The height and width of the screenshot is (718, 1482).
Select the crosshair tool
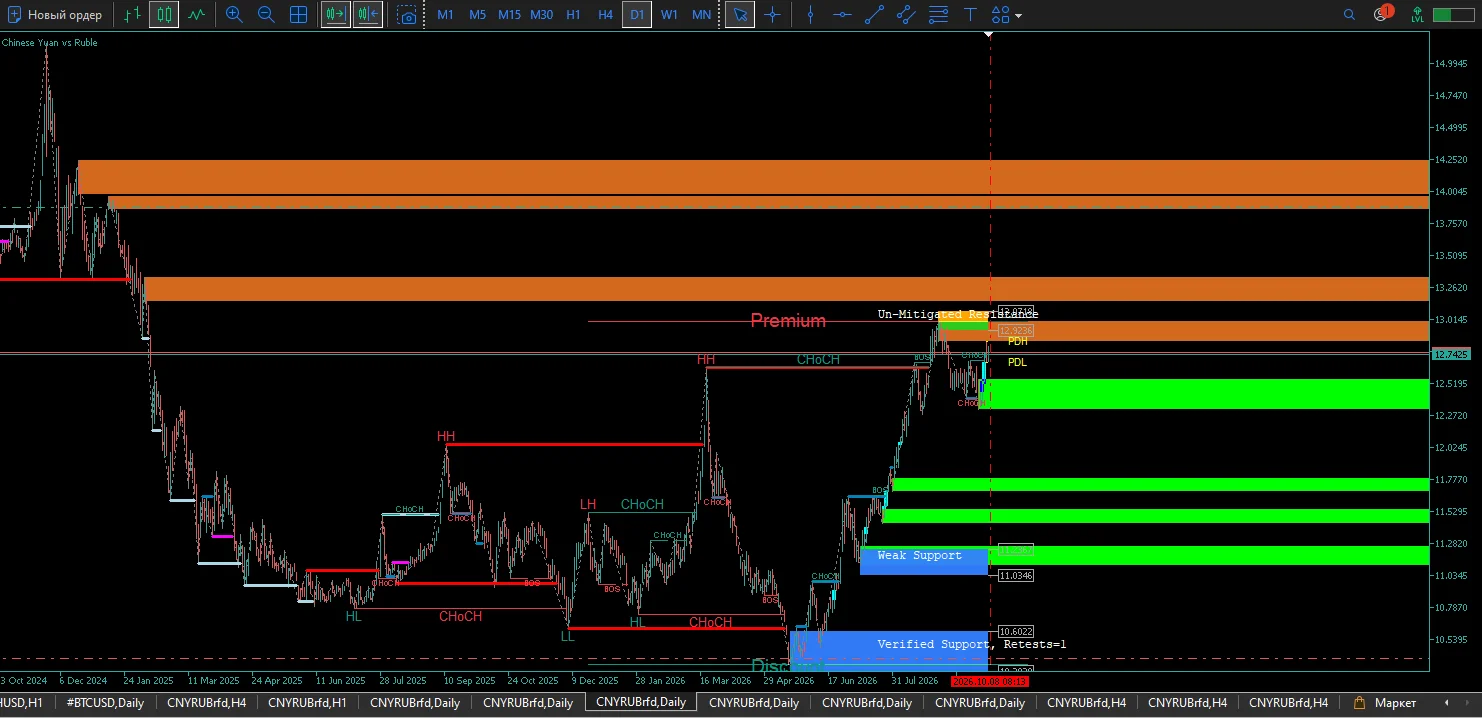point(772,15)
